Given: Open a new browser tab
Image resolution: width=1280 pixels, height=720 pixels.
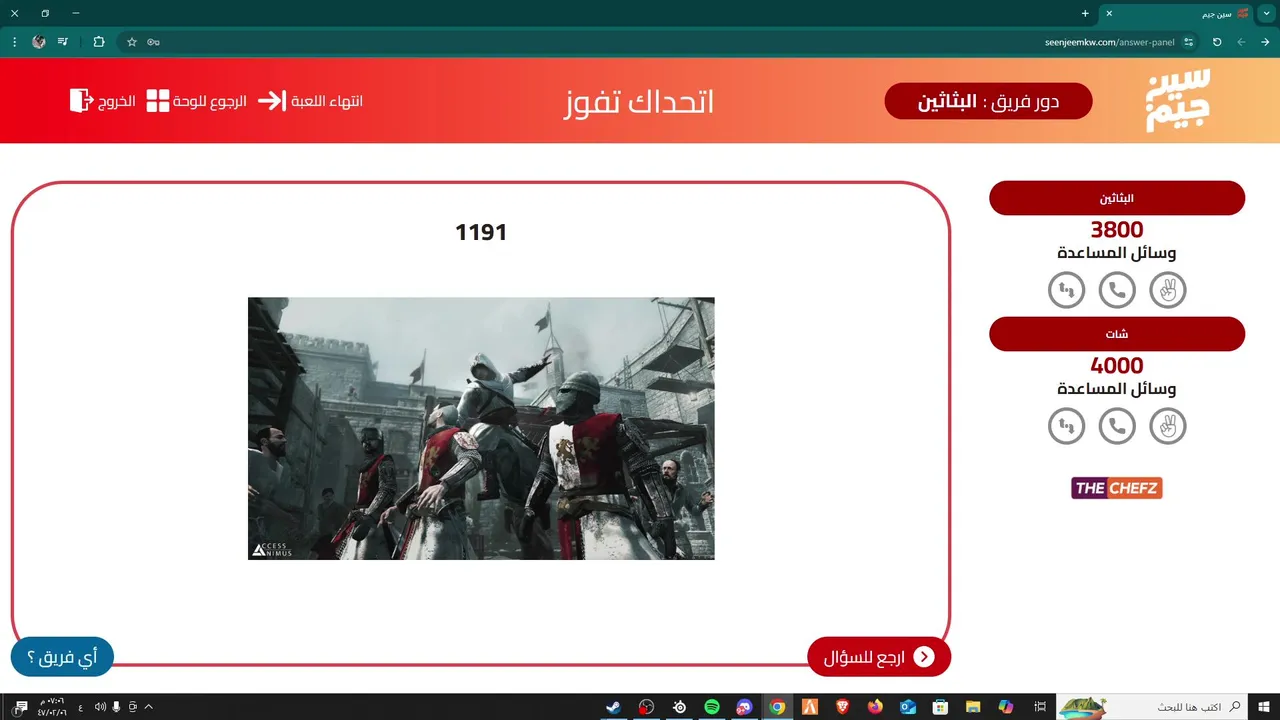Looking at the screenshot, I should (1085, 13).
